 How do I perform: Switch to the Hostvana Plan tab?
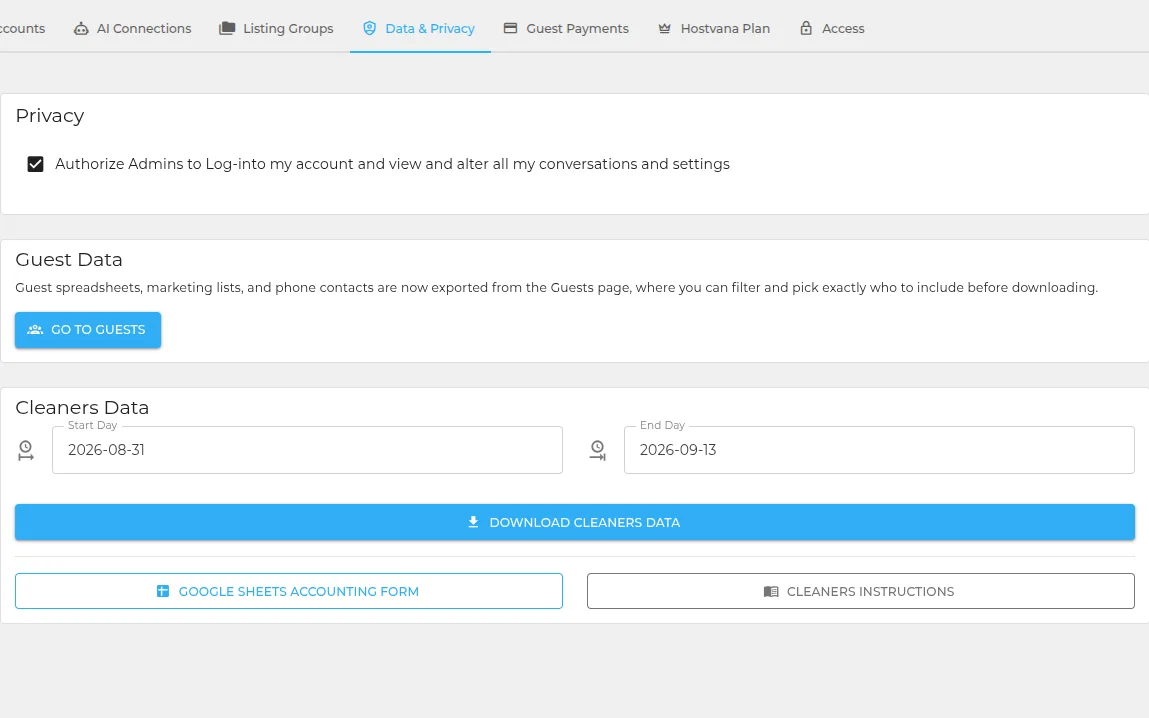click(714, 29)
